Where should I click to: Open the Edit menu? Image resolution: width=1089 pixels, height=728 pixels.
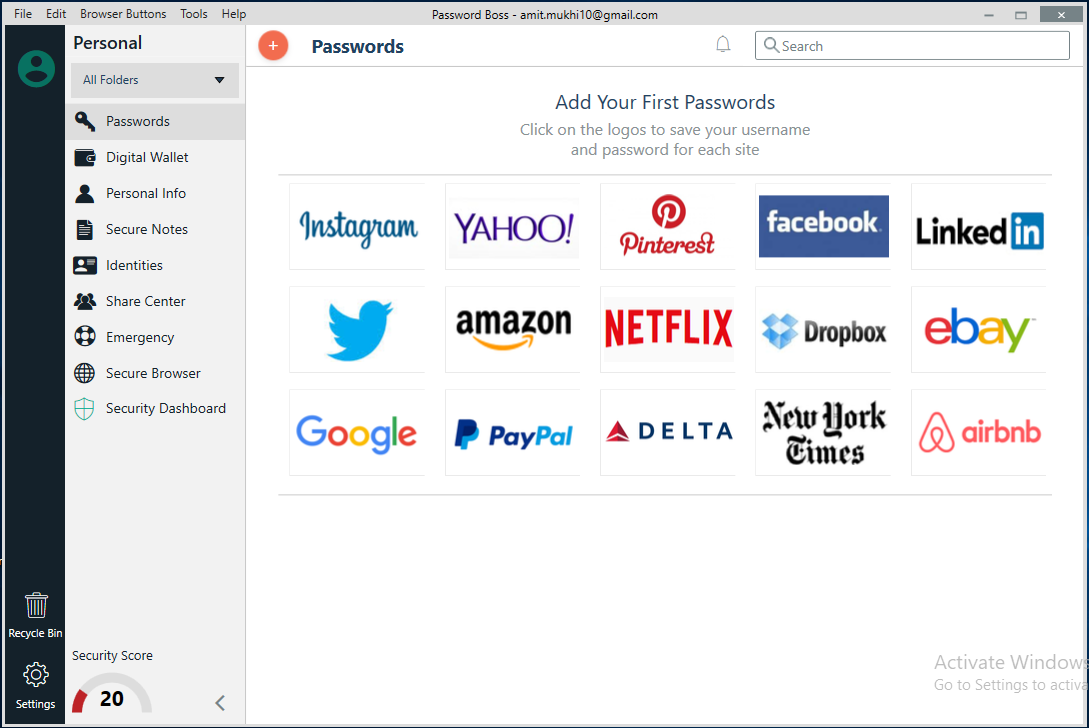(56, 14)
